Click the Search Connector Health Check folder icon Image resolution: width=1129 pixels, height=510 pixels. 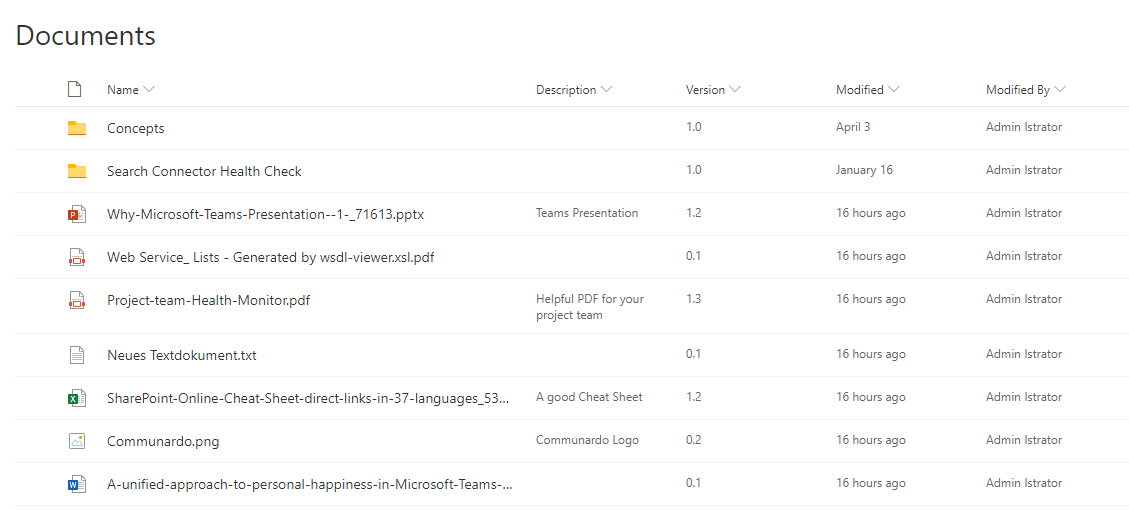(77, 171)
